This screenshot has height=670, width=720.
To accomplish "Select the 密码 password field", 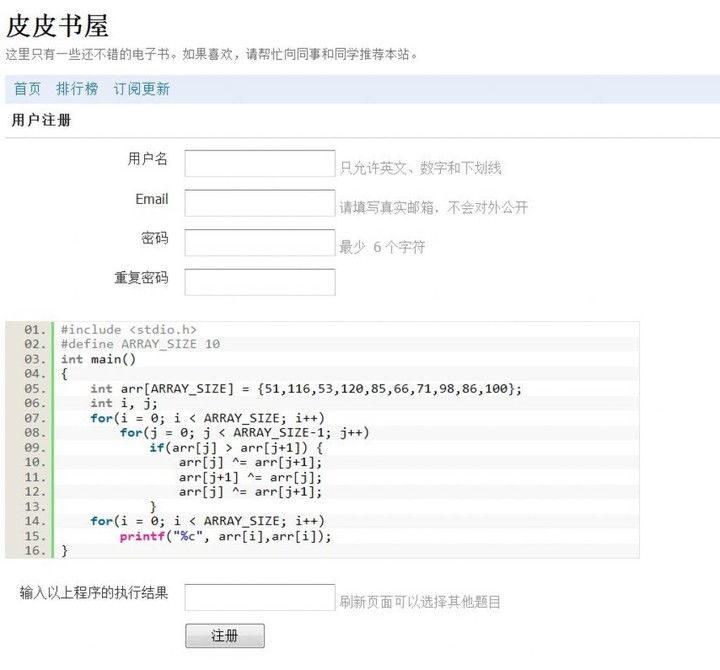I will (260, 242).
